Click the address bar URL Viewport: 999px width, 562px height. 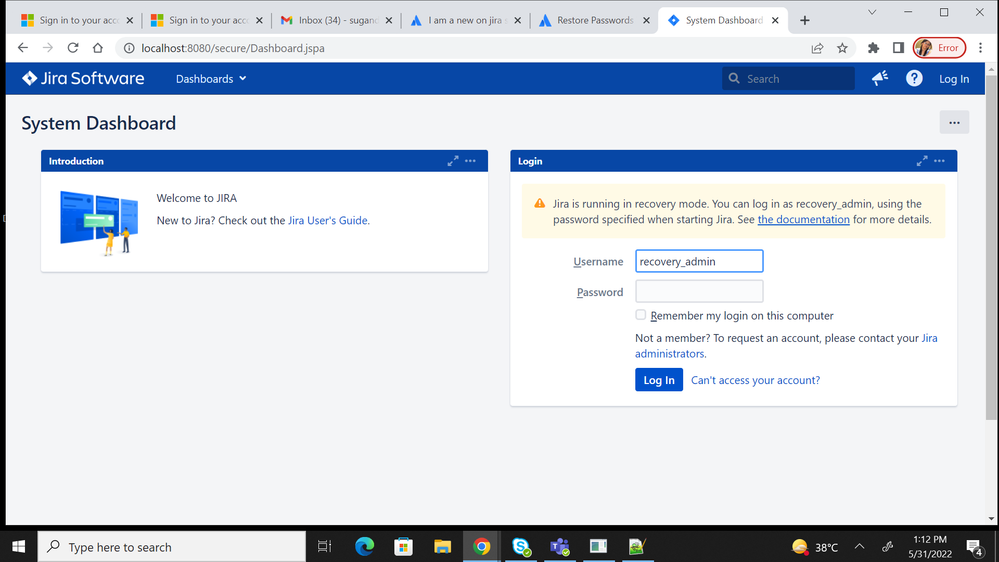[x=233, y=48]
